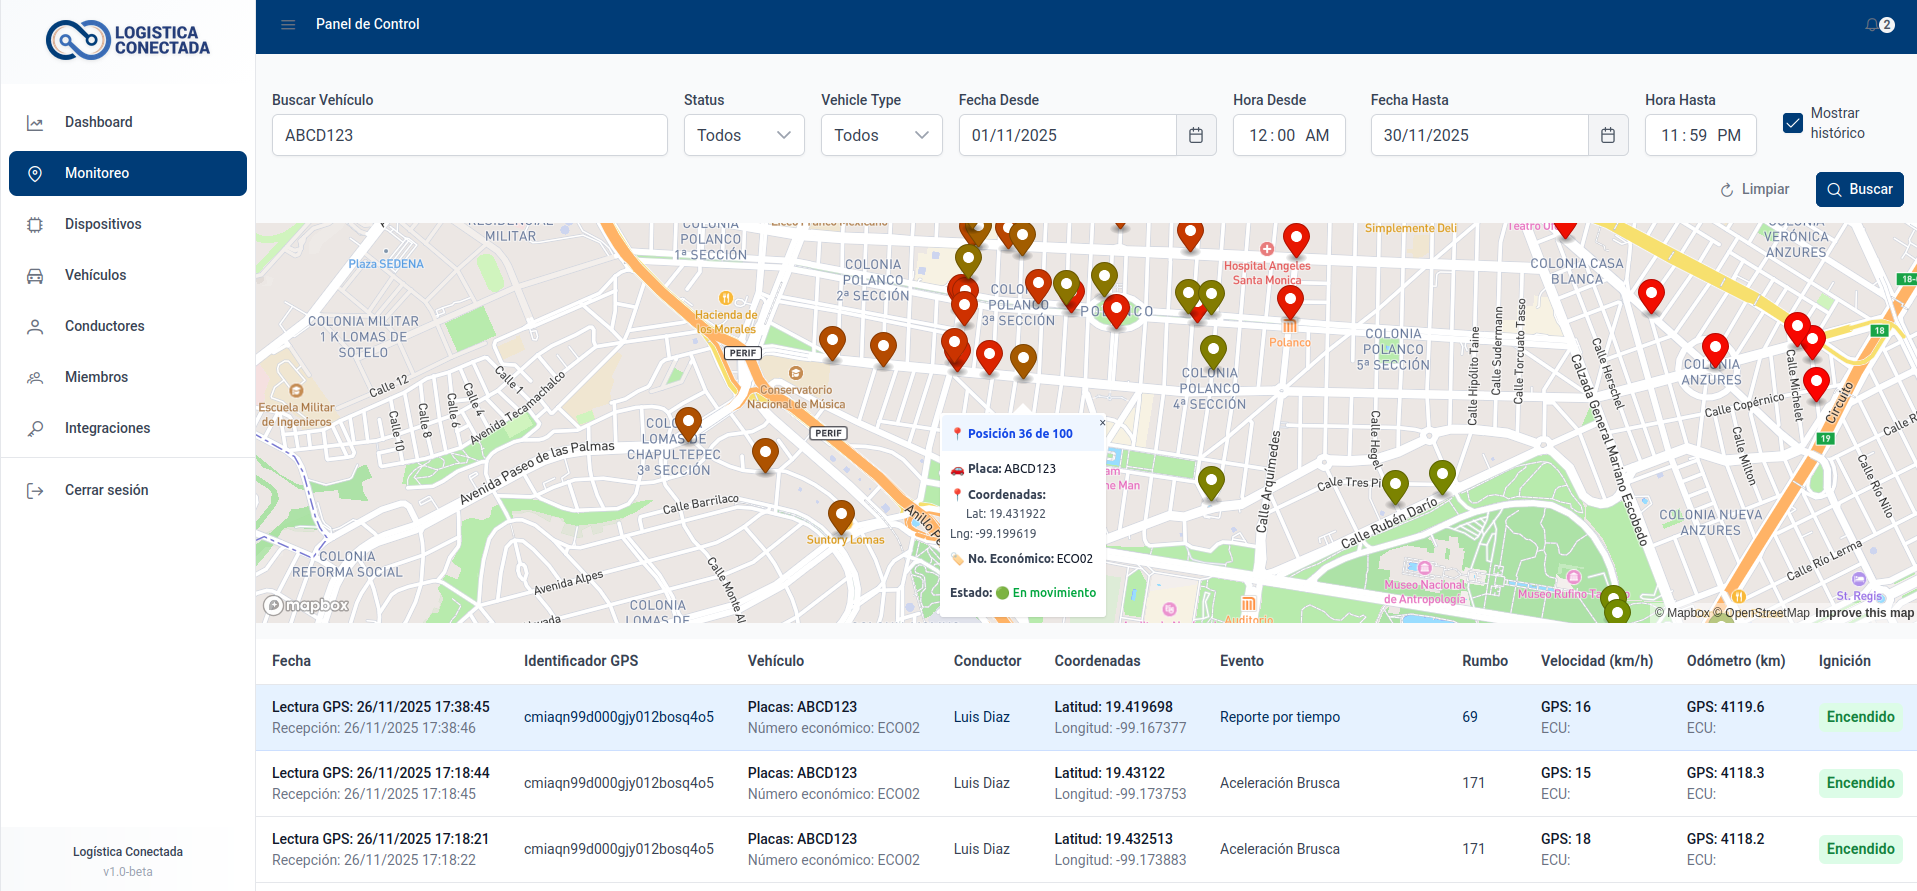Go to Dashboard in sidebar
The height and width of the screenshot is (891, 1917).
(x=98, y=122)
